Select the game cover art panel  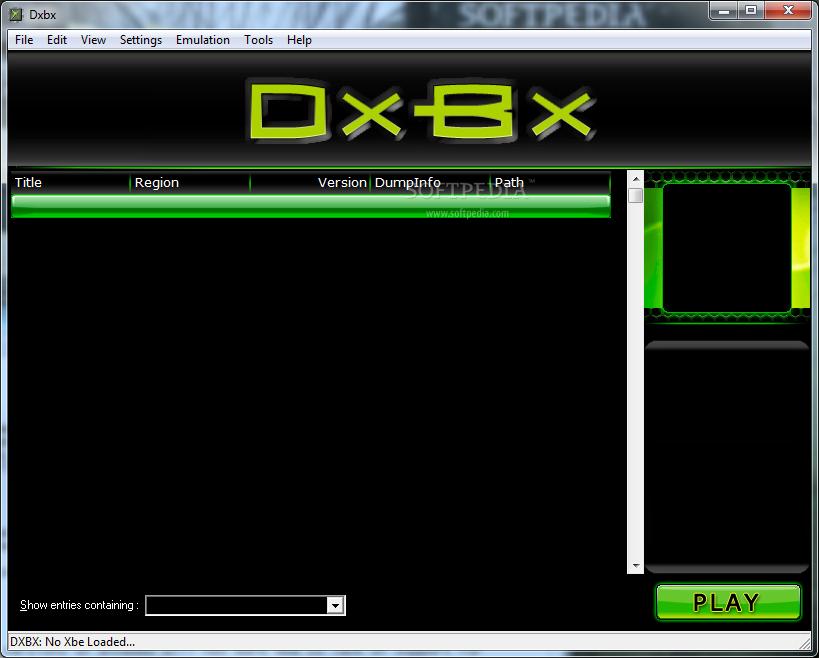coord(727,248)
